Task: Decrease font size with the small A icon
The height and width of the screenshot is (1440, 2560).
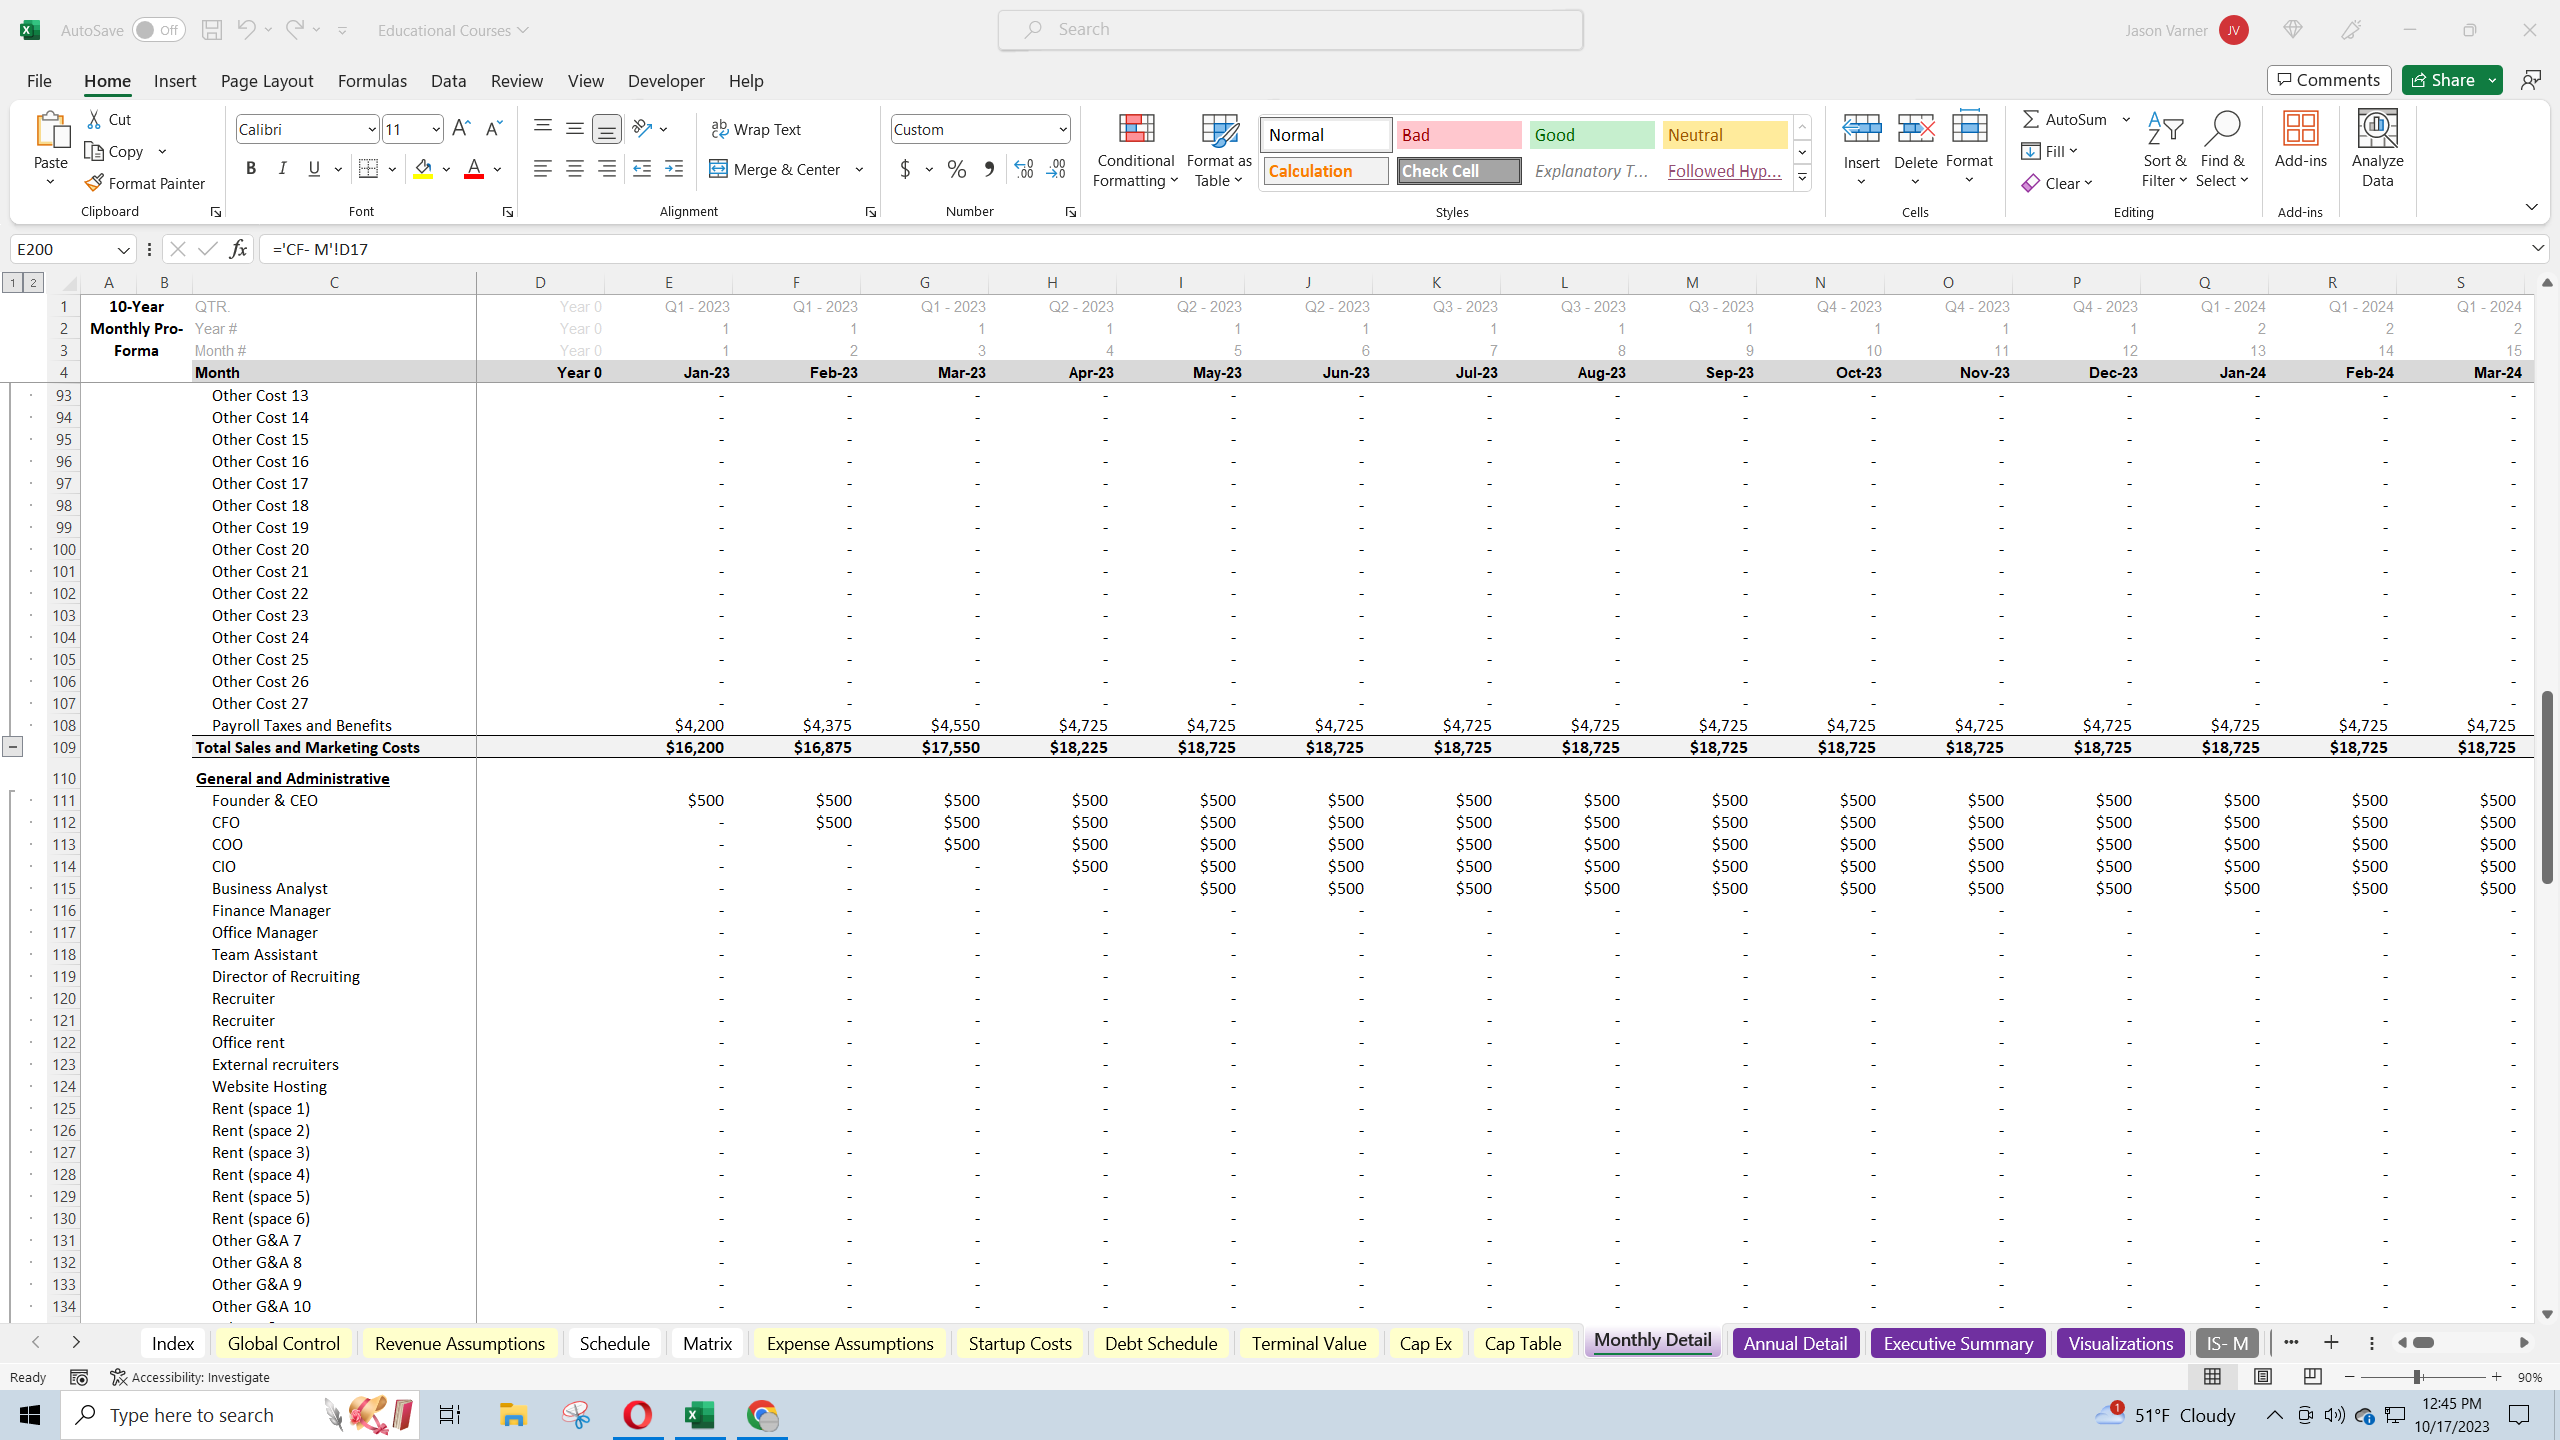Action: tap(493, 128)
